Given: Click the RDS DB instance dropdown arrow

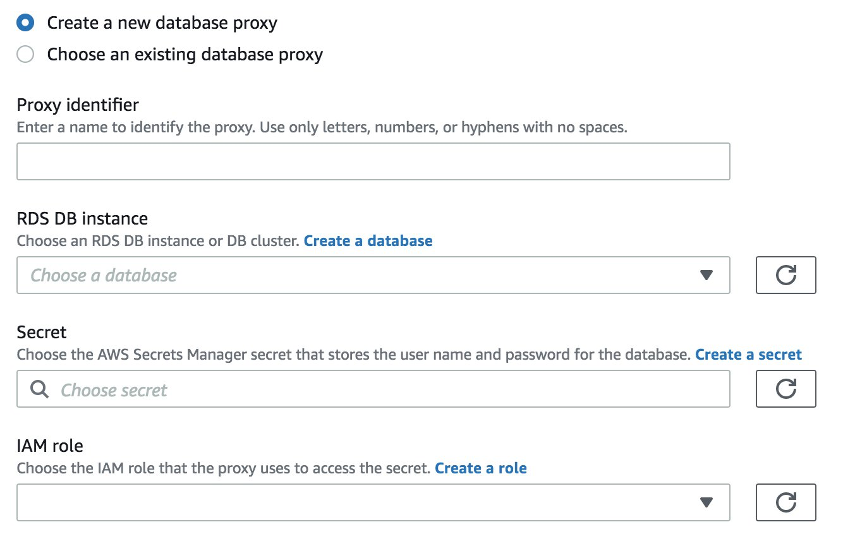Looking at the screenshot, I should click(x=706, y=276).
